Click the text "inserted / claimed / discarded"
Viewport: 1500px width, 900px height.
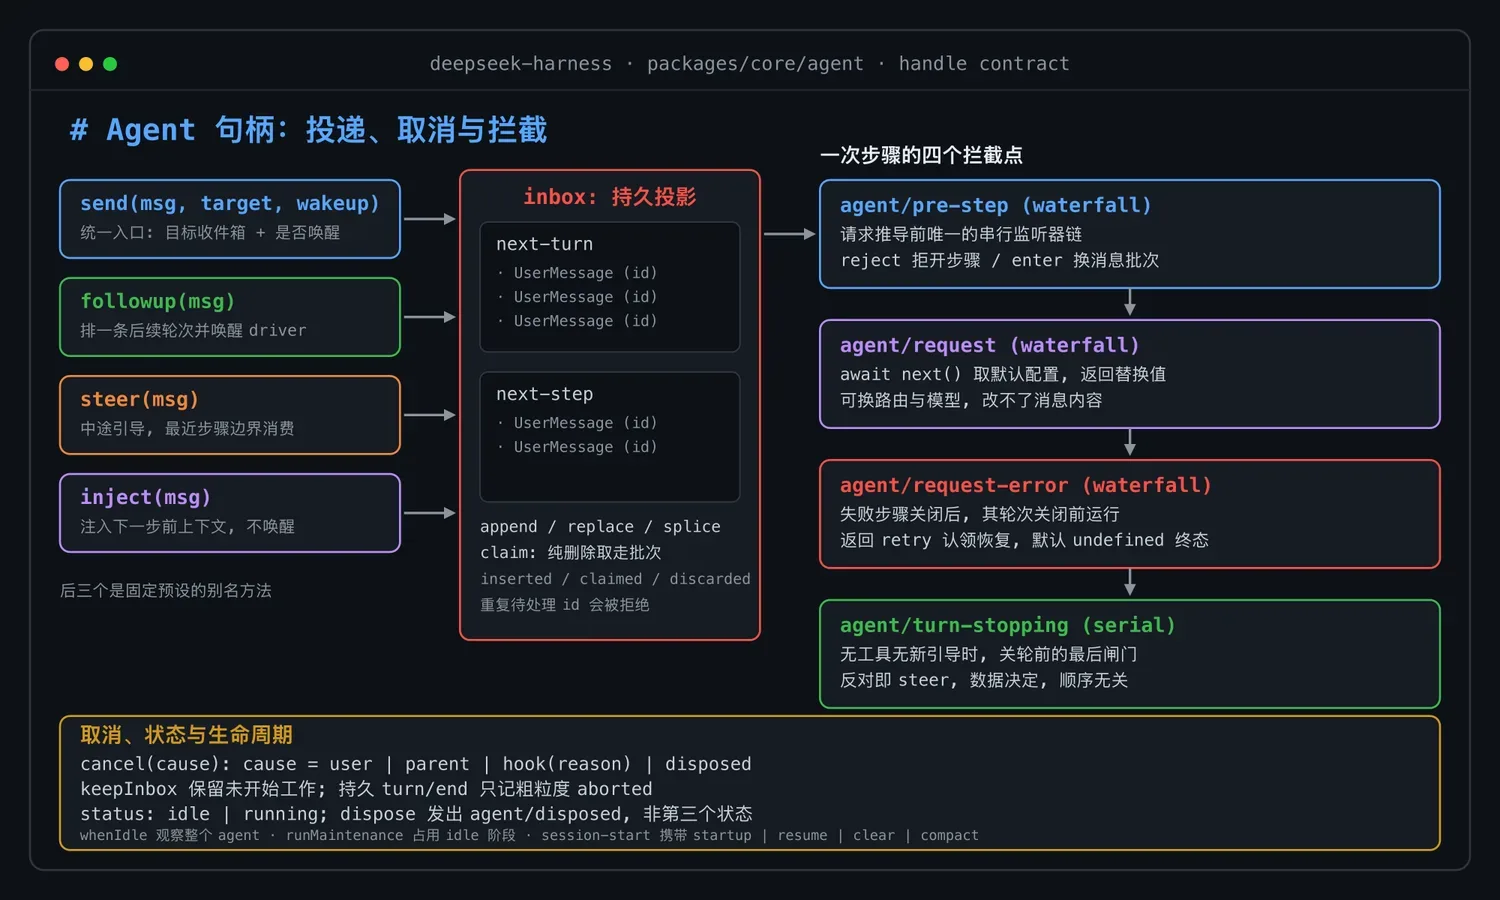(x=615, y=579)
